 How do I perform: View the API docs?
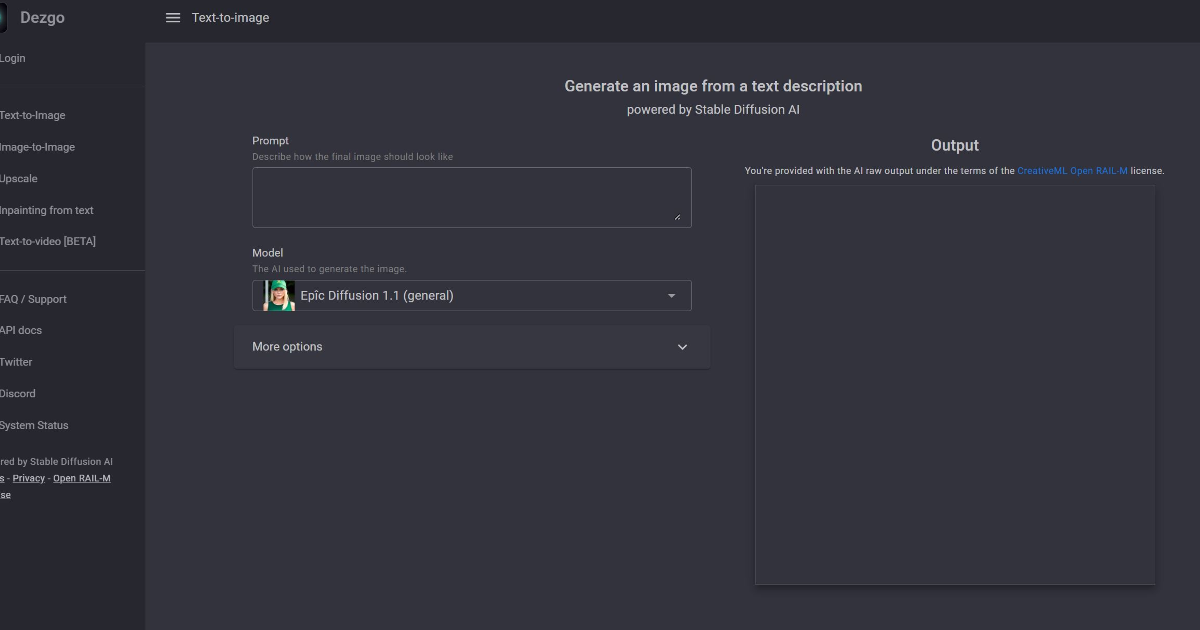tap(21, 330)
